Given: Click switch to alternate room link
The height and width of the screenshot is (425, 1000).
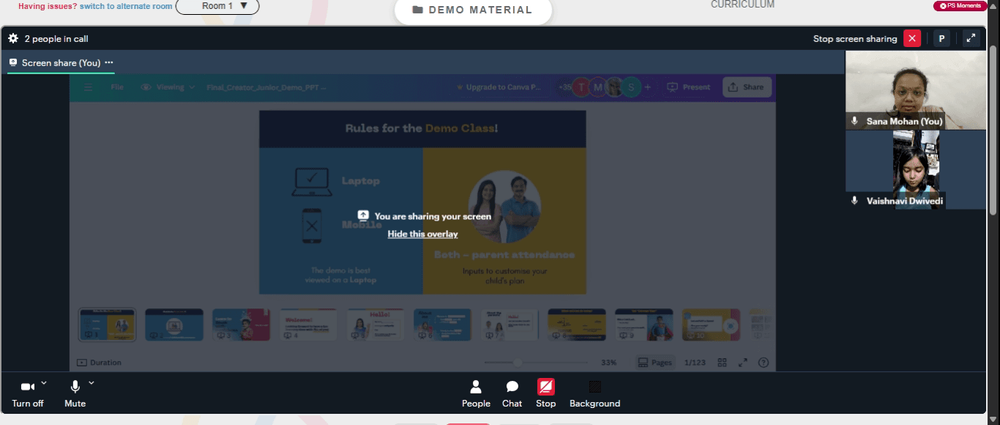Looking at the screenshot, I should pos(126,6).
